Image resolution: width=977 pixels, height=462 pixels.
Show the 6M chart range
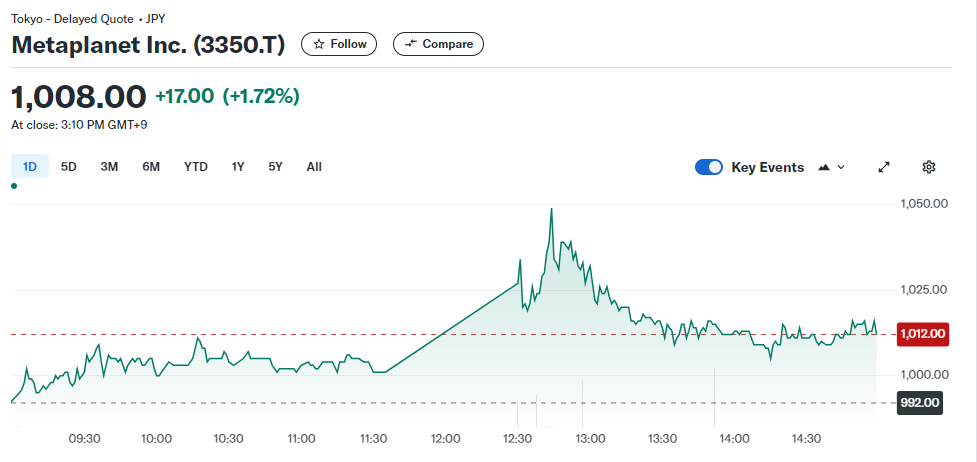(x=151, y=167)
